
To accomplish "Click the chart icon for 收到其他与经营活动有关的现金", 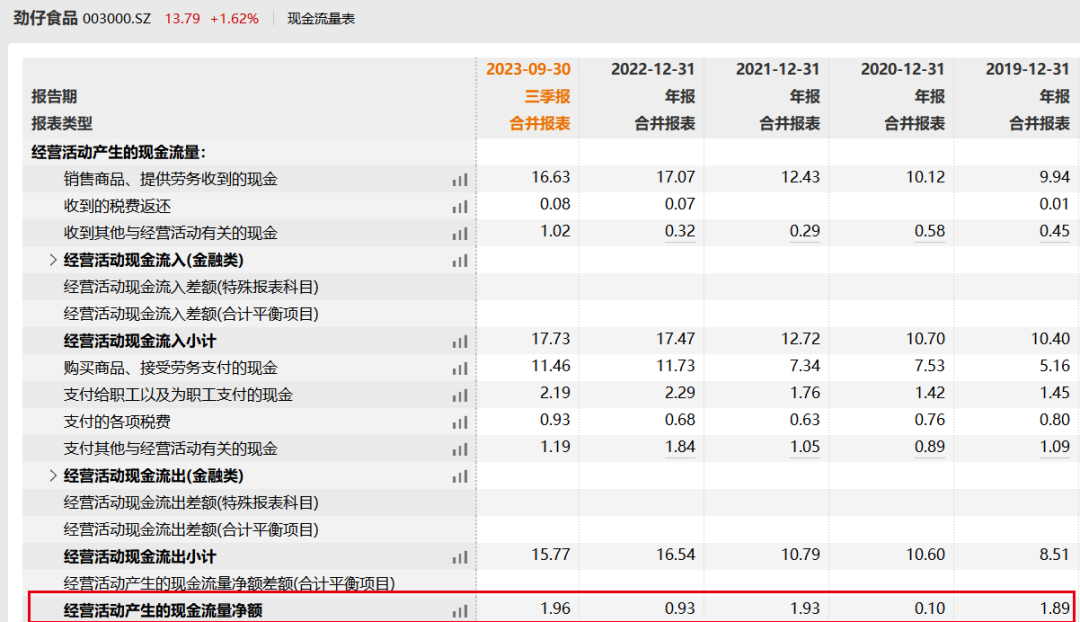I will [459, 232].
